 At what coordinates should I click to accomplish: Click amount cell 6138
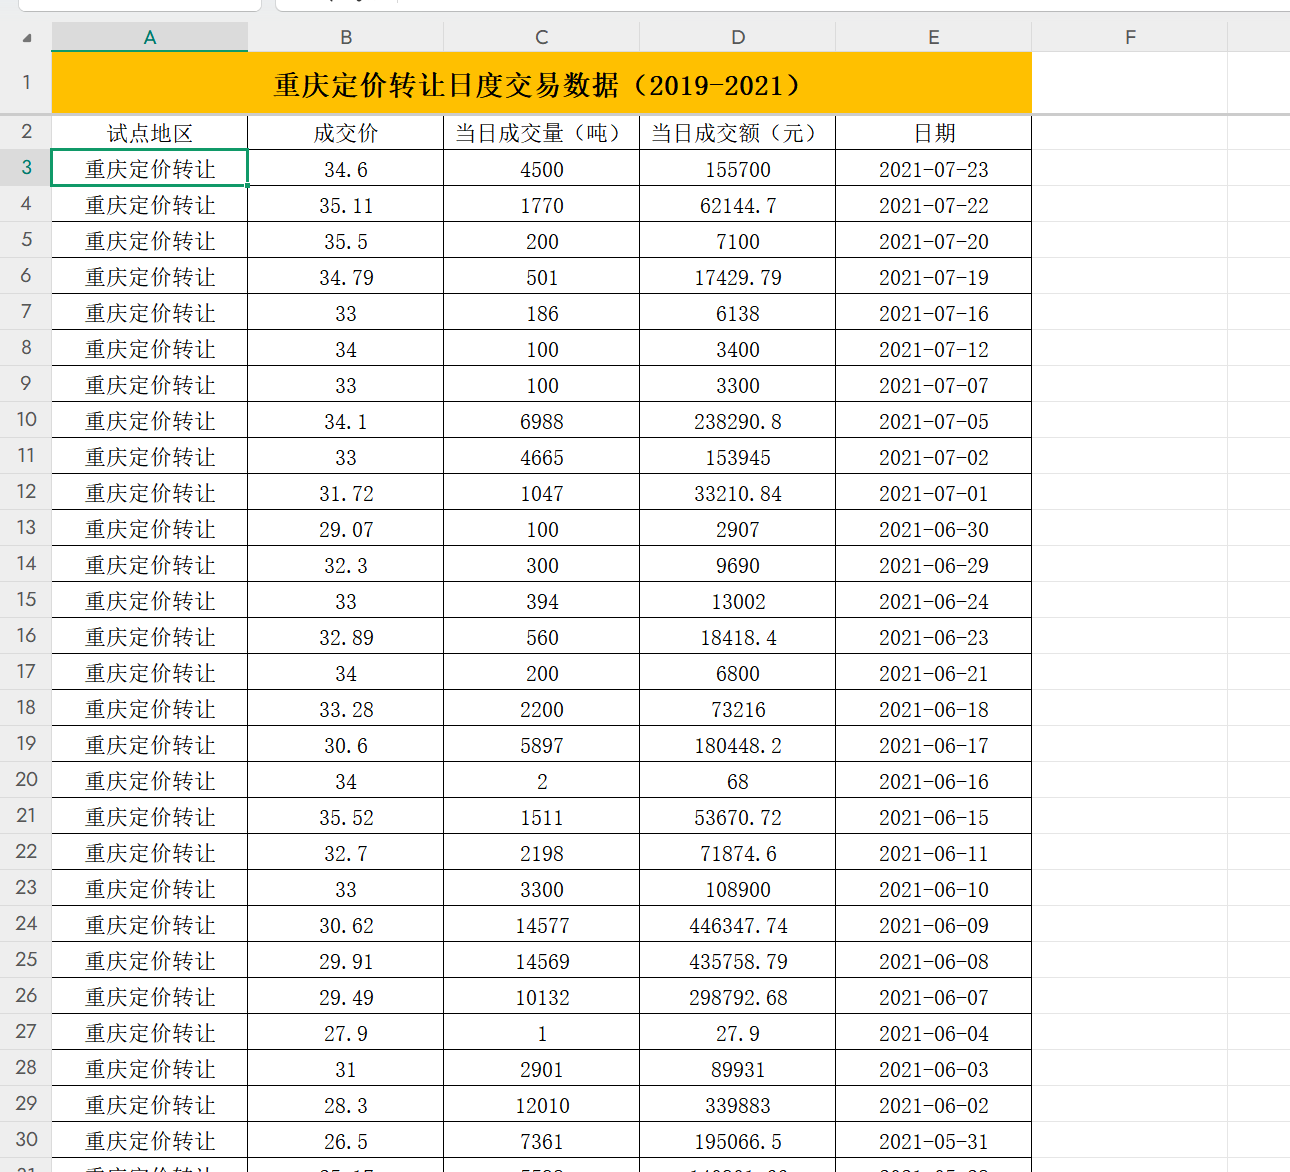[x=738, y=313]
